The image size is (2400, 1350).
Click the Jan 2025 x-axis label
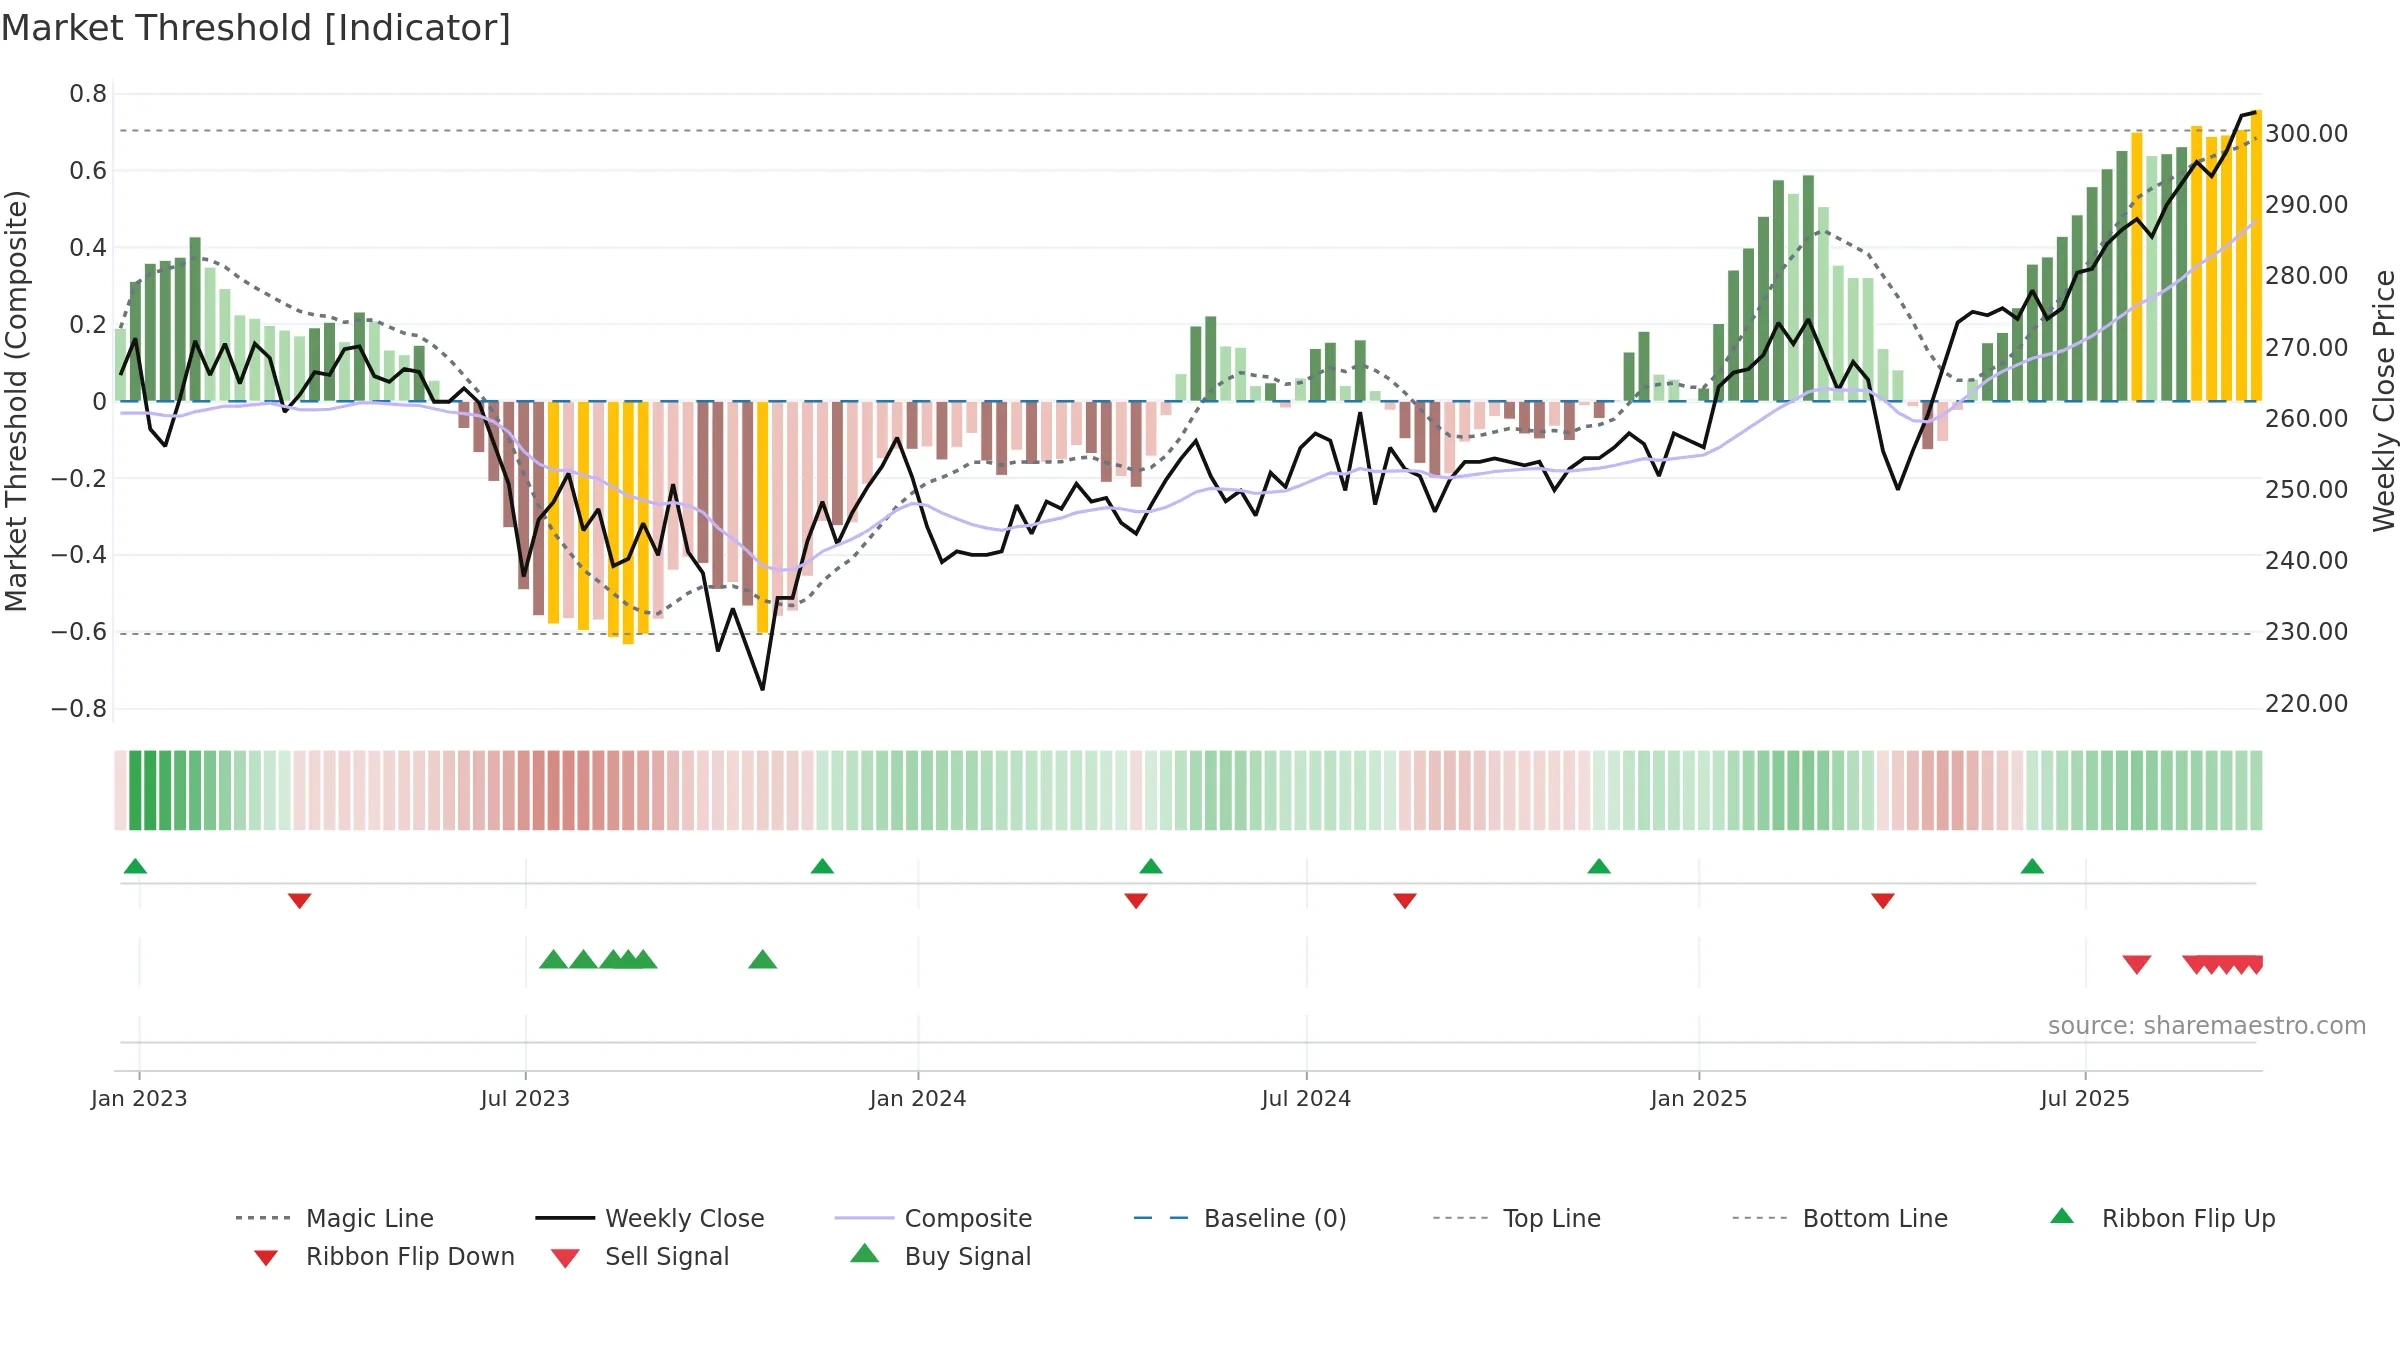pos(1699,1098)
